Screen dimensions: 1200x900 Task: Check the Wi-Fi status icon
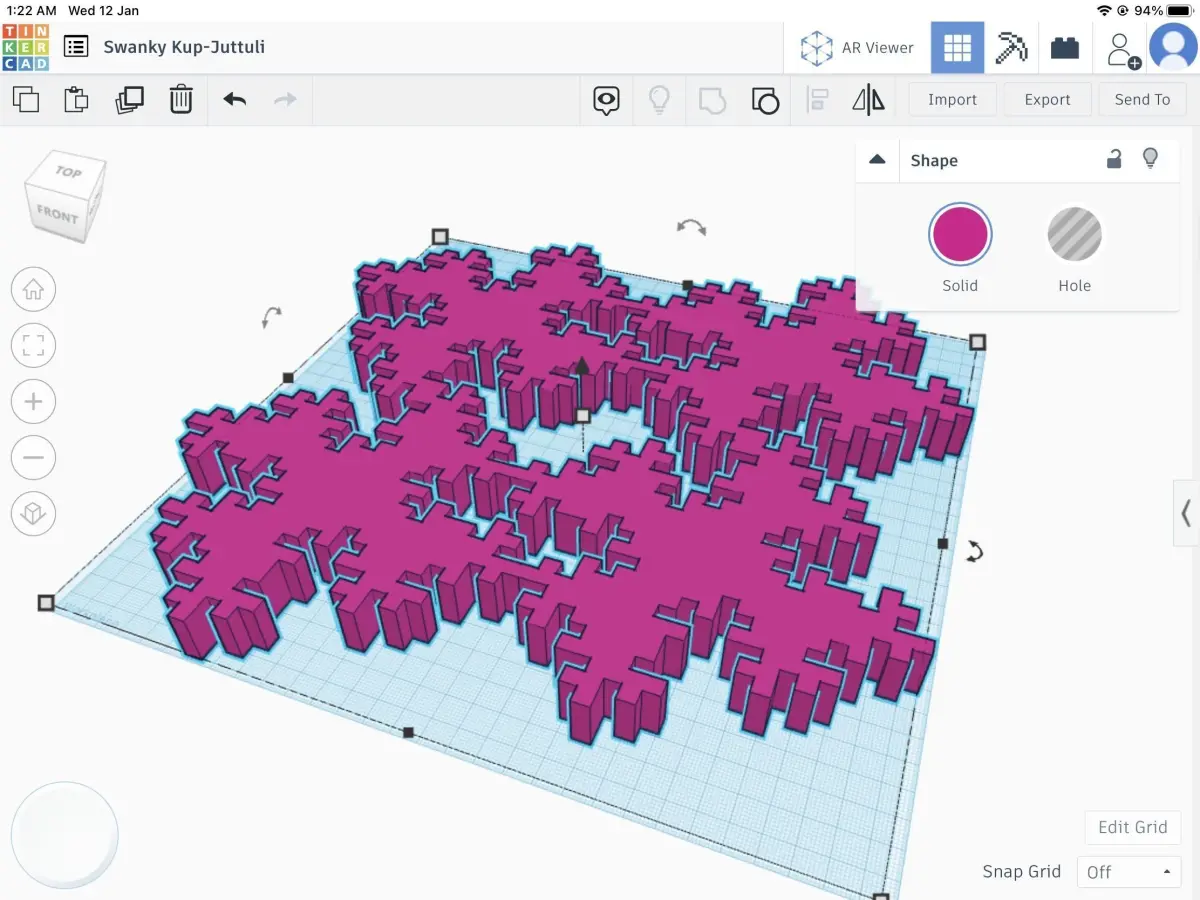point(1104,10)
